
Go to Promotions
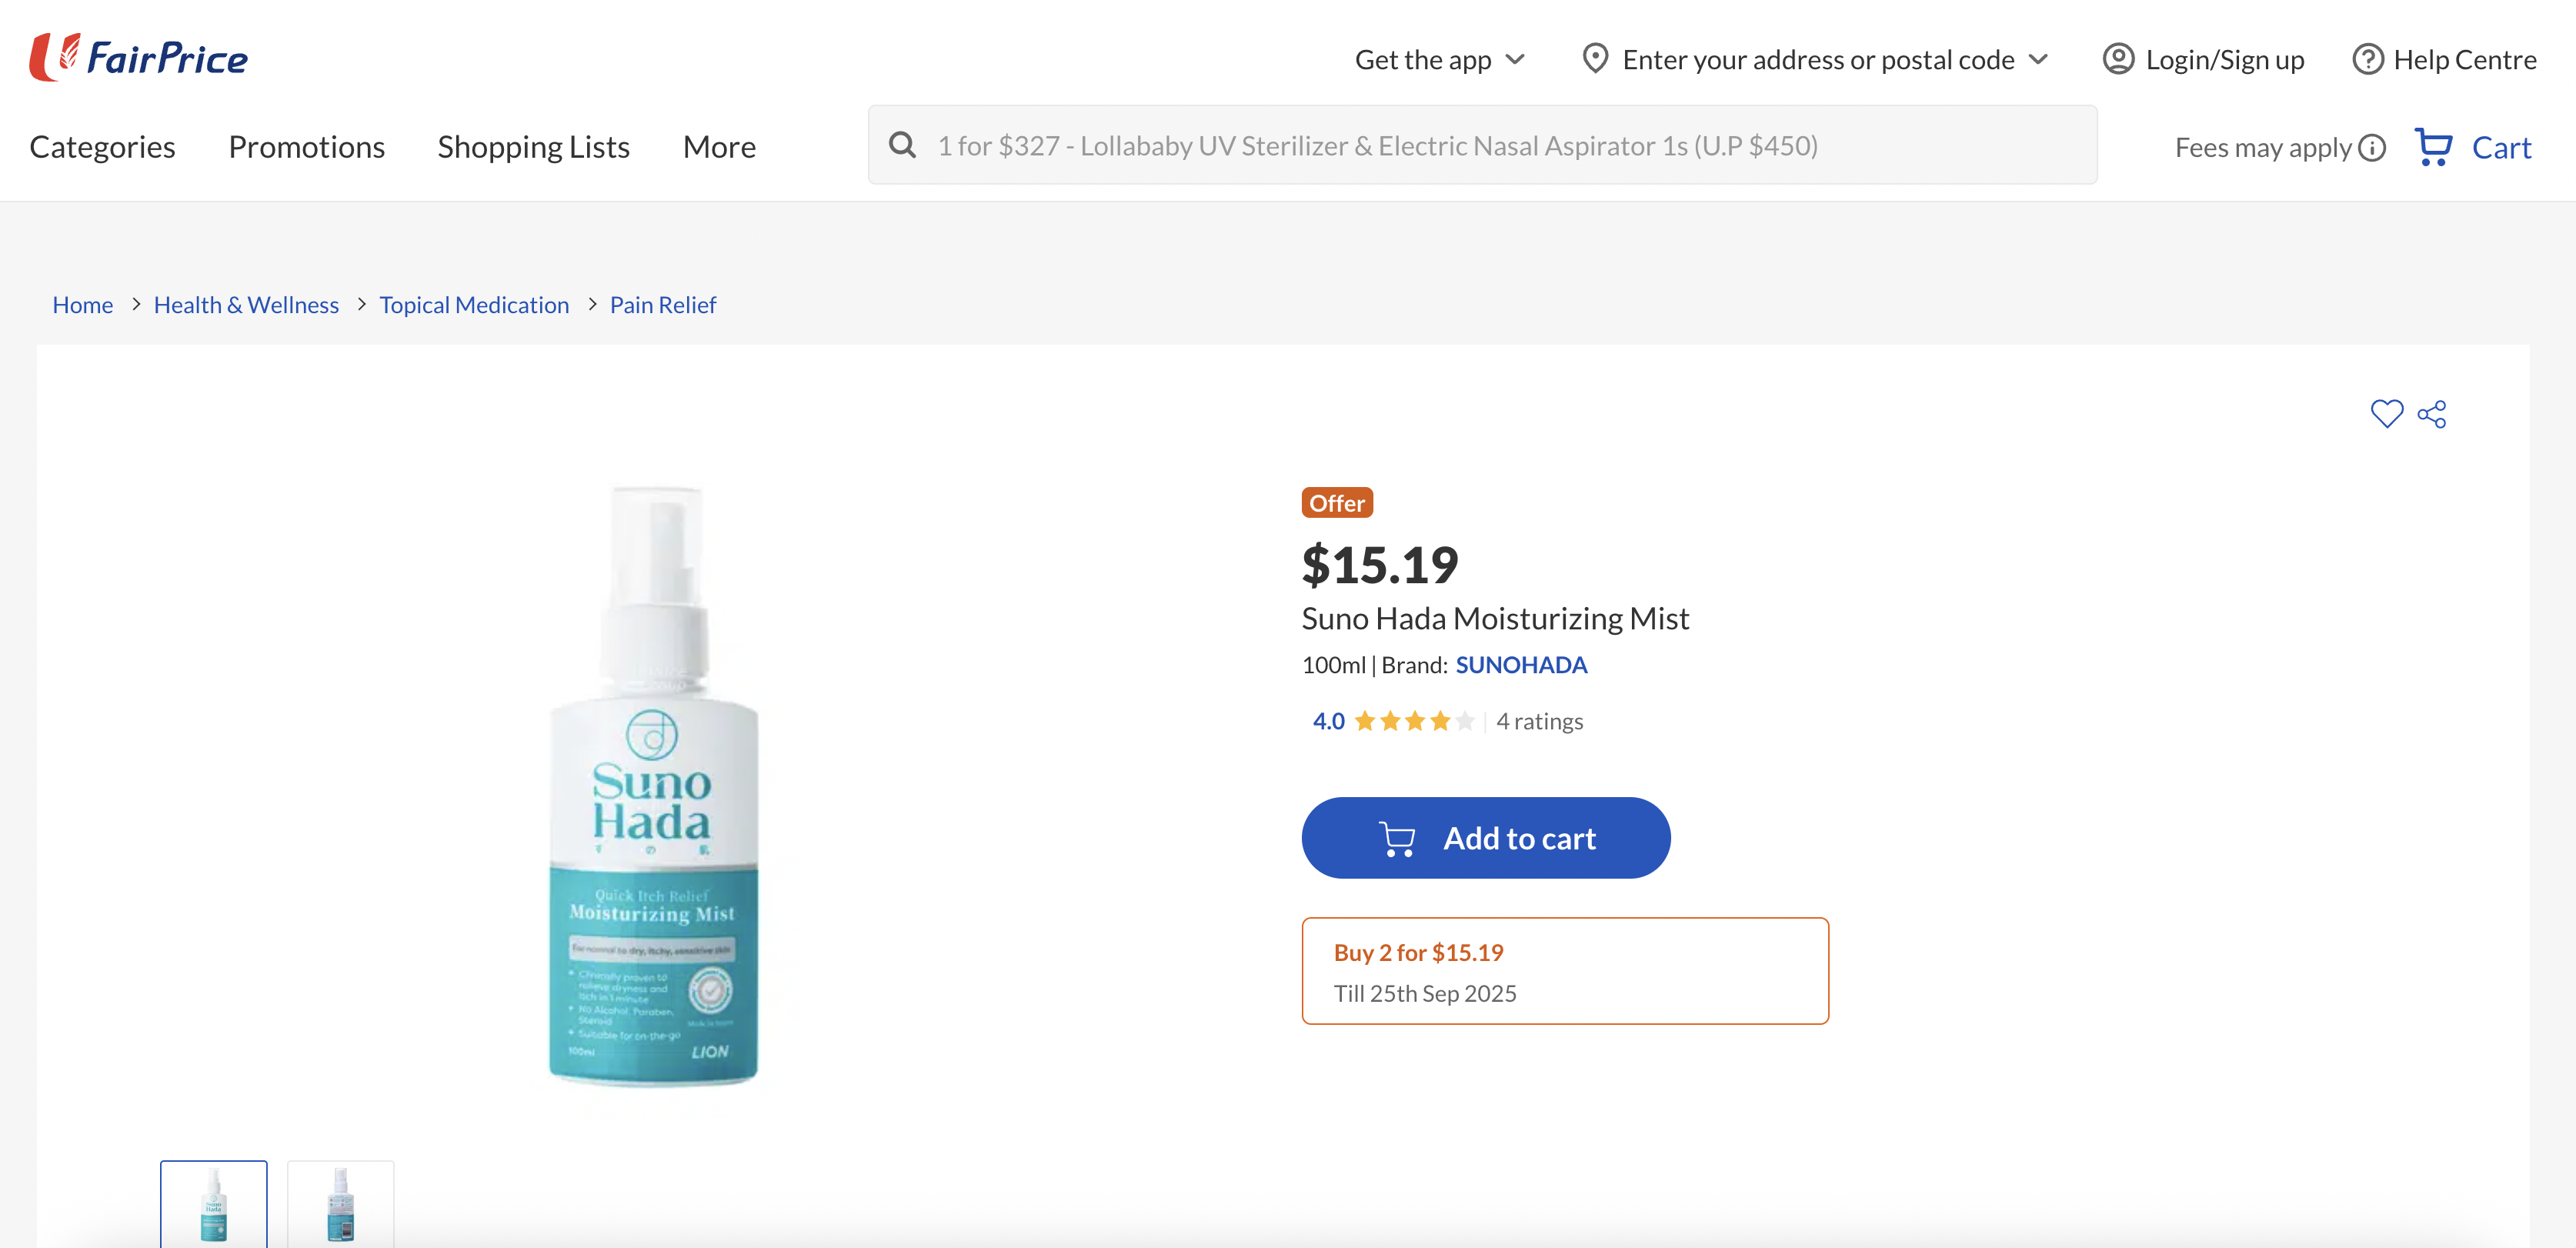(306, 147)
